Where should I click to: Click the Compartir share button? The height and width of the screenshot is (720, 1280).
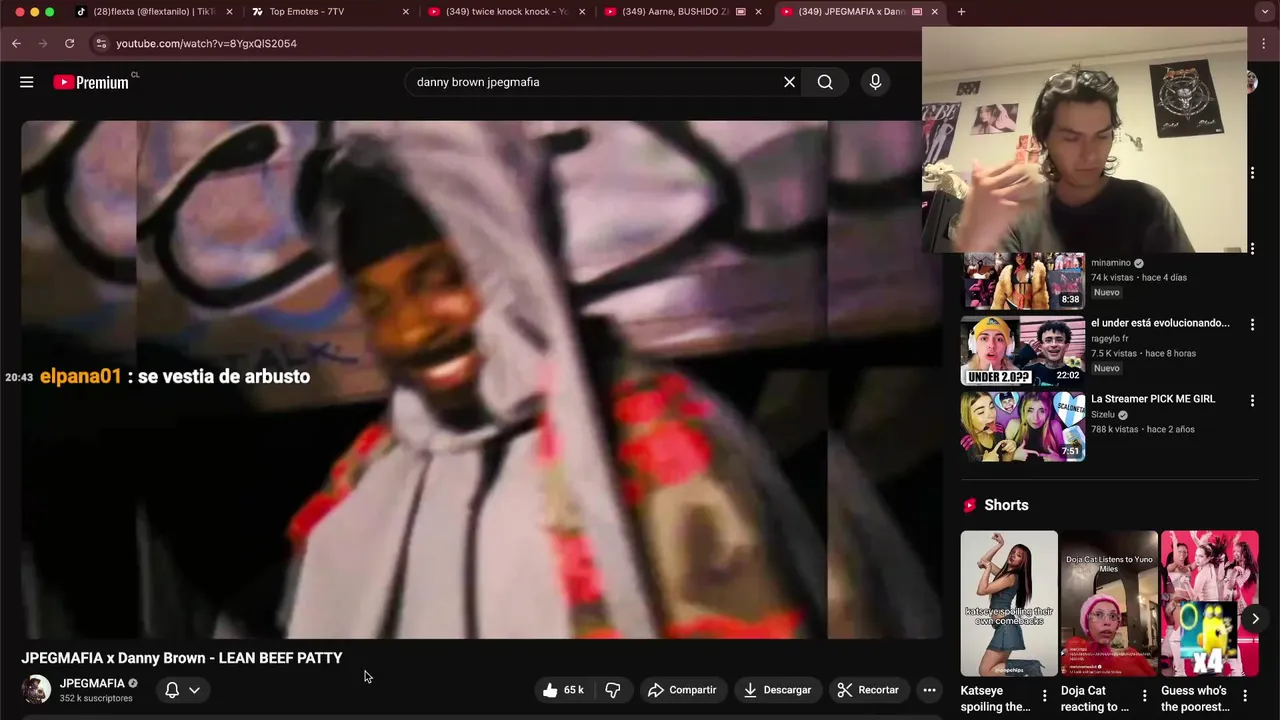tap(682, 690)
